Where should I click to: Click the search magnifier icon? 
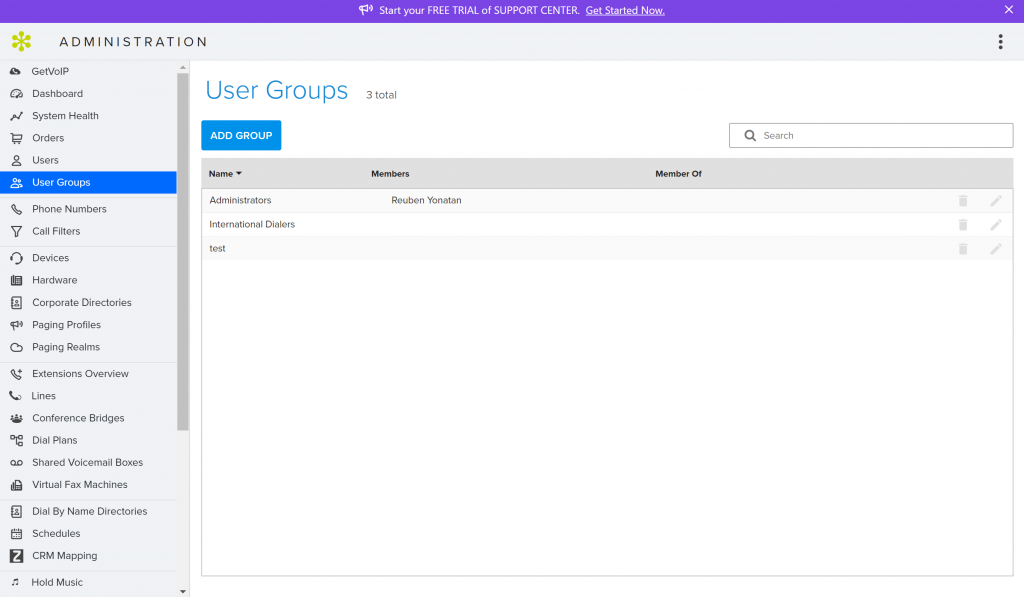tap(750, 135)
